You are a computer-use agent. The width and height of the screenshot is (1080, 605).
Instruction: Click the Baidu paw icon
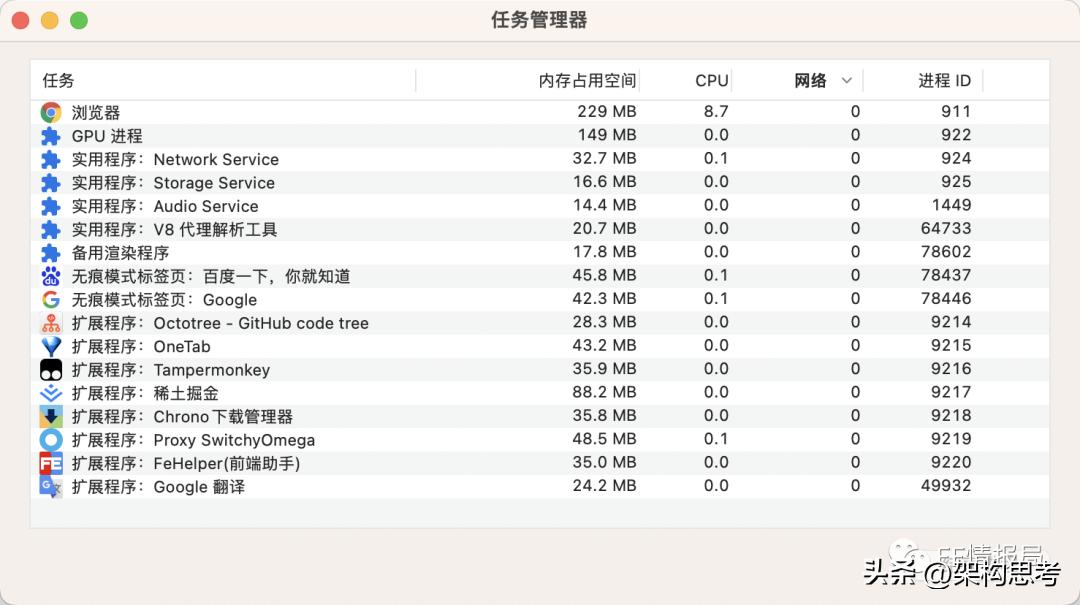click(x=51, y=276)
